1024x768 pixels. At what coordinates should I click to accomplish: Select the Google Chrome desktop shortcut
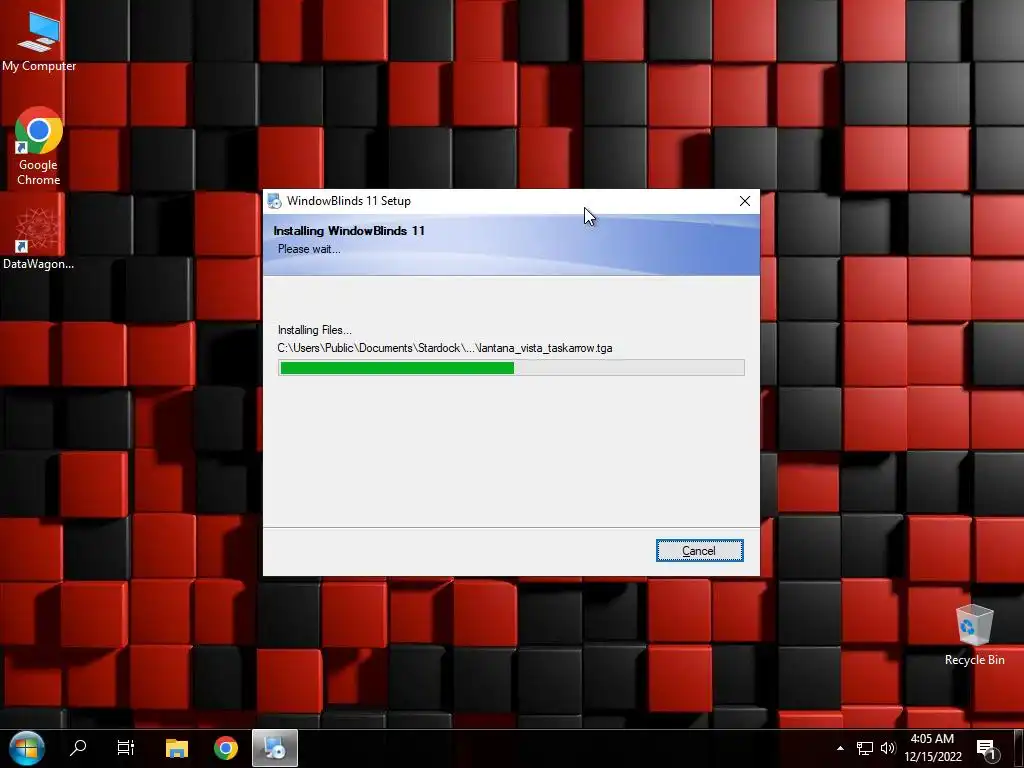tap(39, 147)
